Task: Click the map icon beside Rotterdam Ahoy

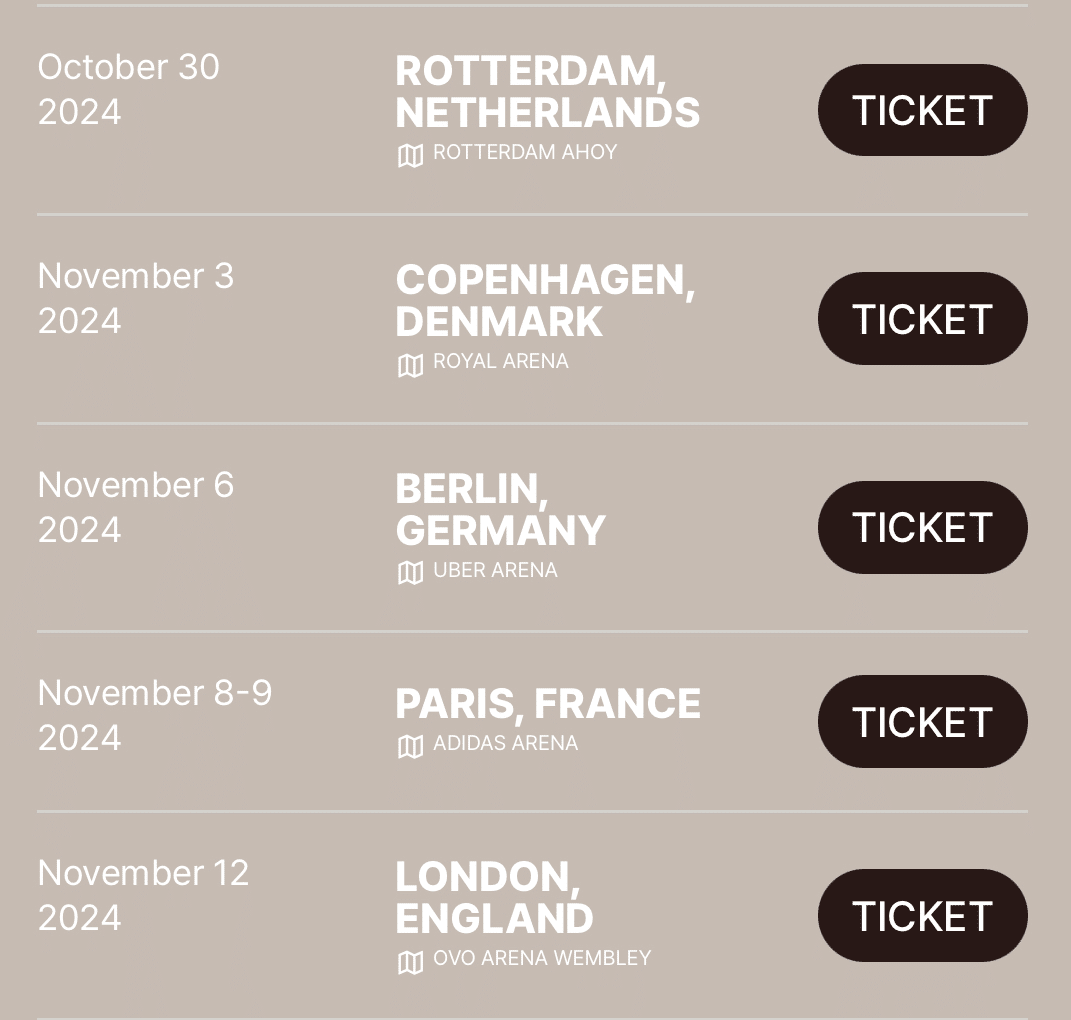Action: 411,156
